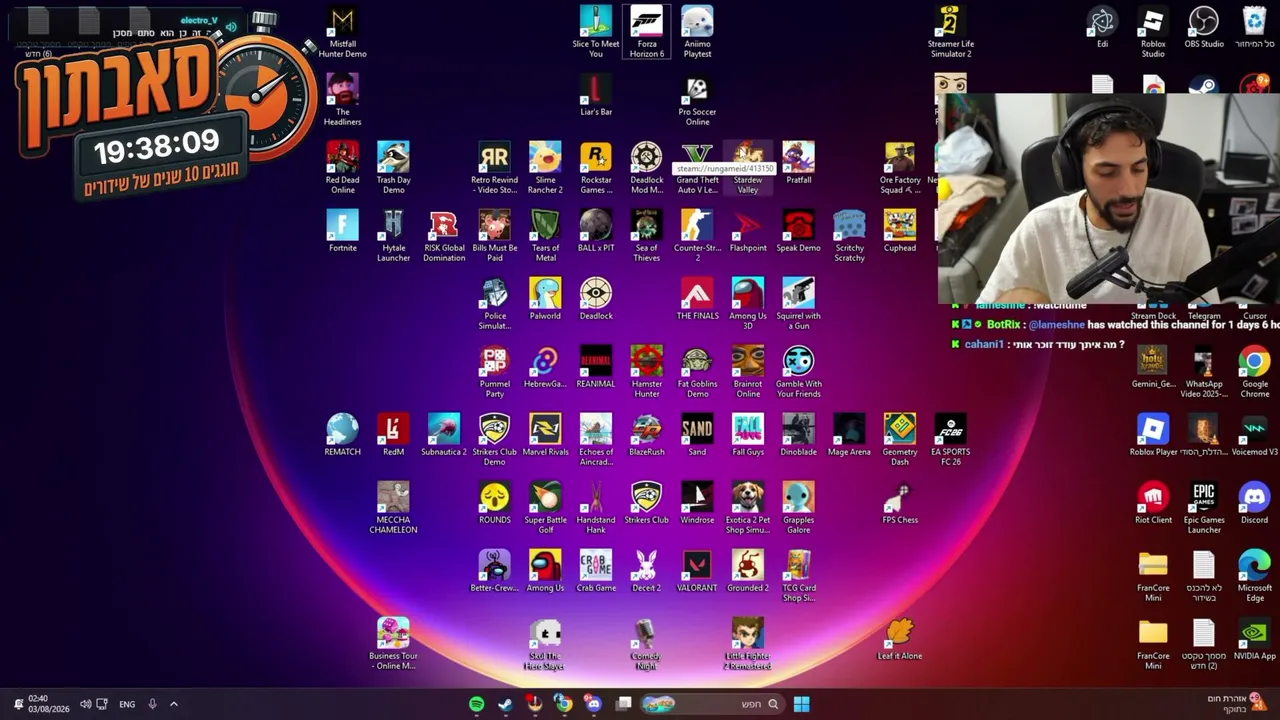Open the Forza Horizon 6 desktop shortcut

pos(646,32)
